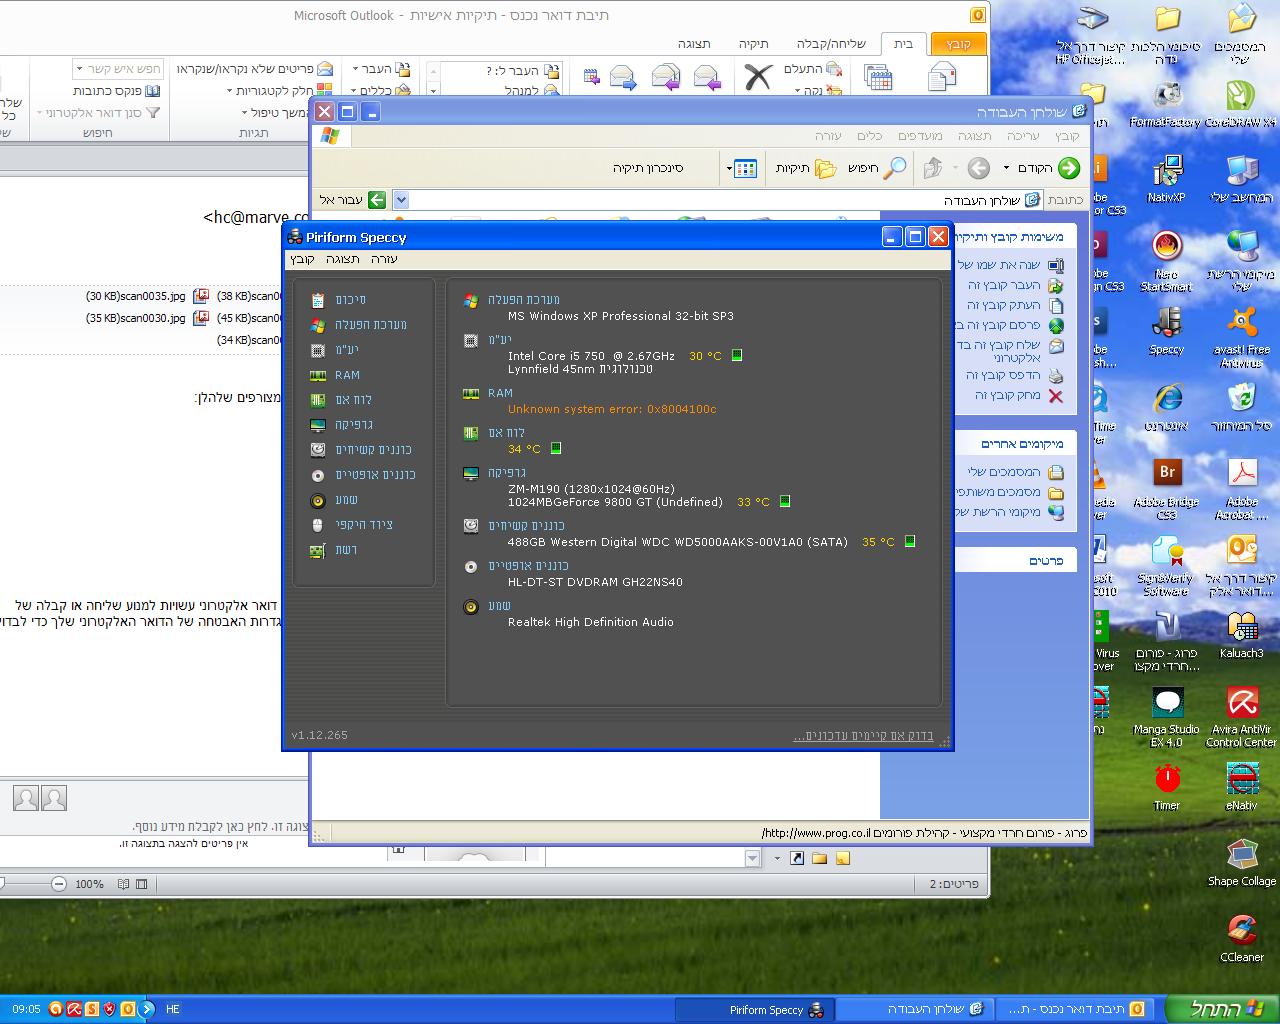The width and height of the screenshot is (1280, 1024).
Task: Open Manga Studio EX 4.0 desktop icon
Action: 1166,717
